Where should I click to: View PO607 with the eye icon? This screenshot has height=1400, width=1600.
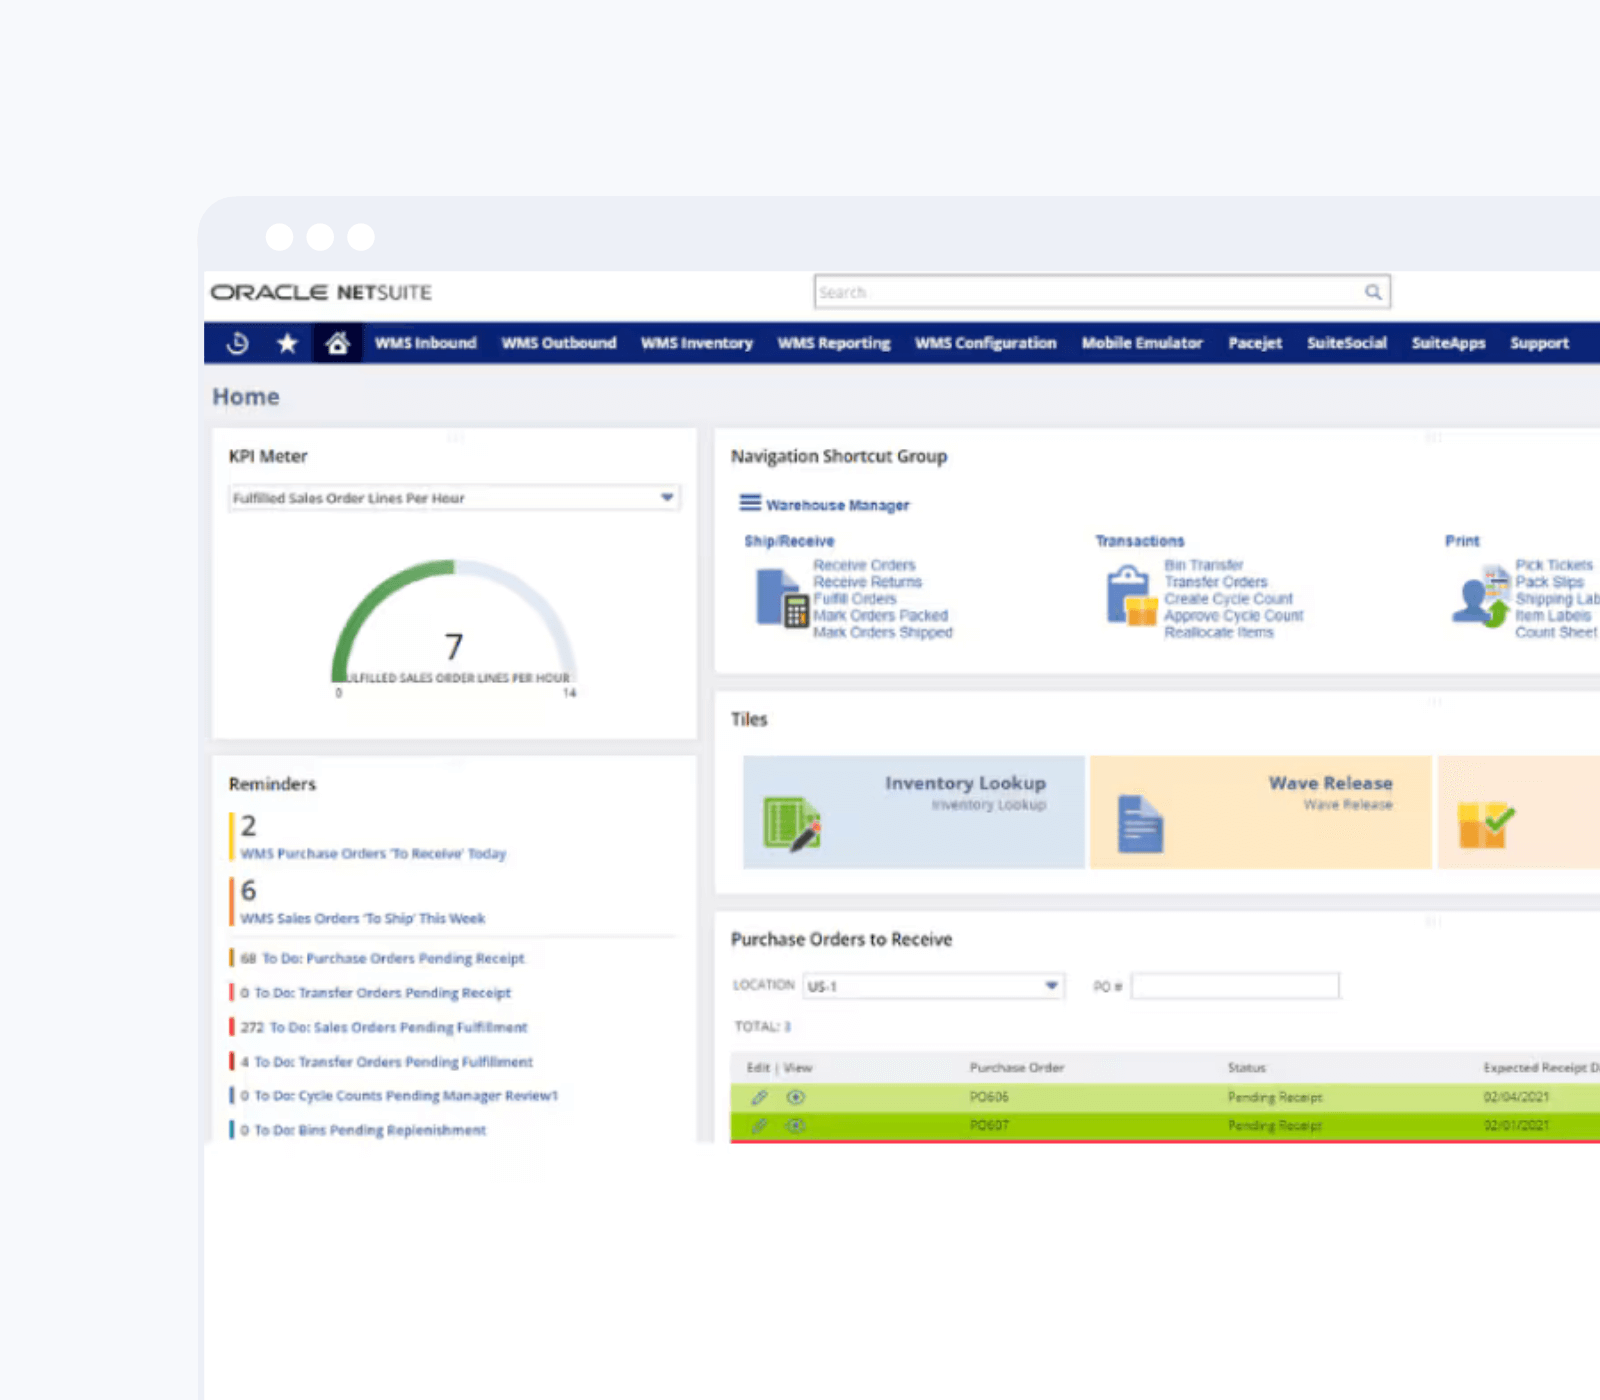click(795, 1125)
